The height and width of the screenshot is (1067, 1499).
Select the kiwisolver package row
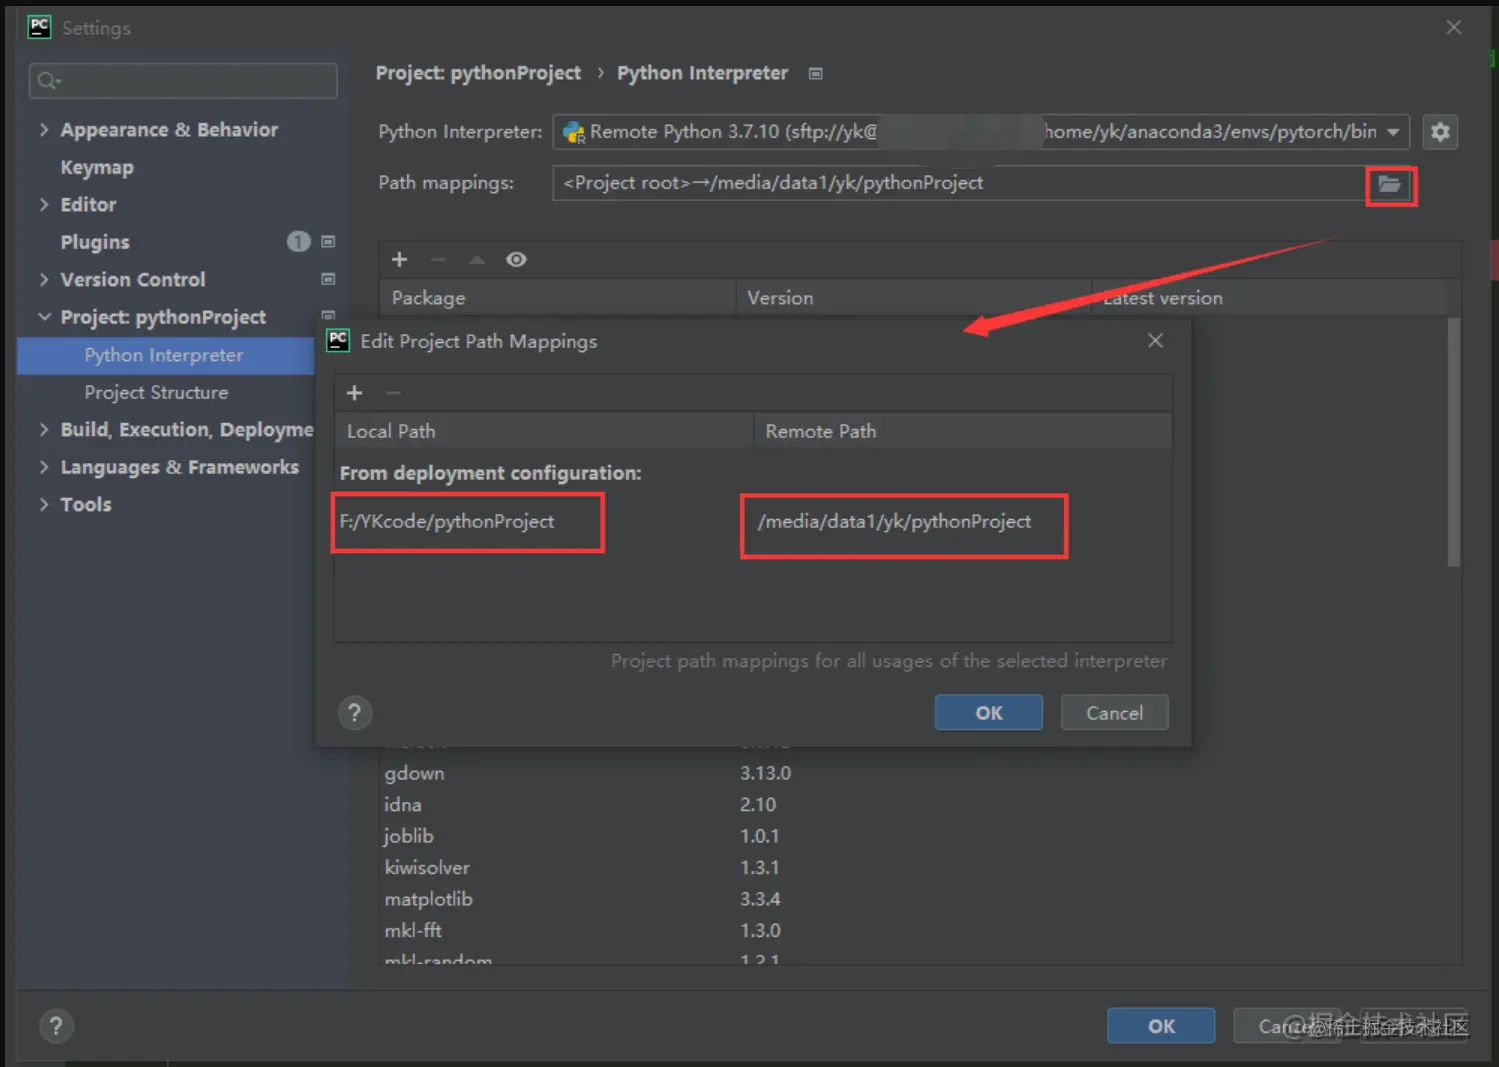pos(912,867)
